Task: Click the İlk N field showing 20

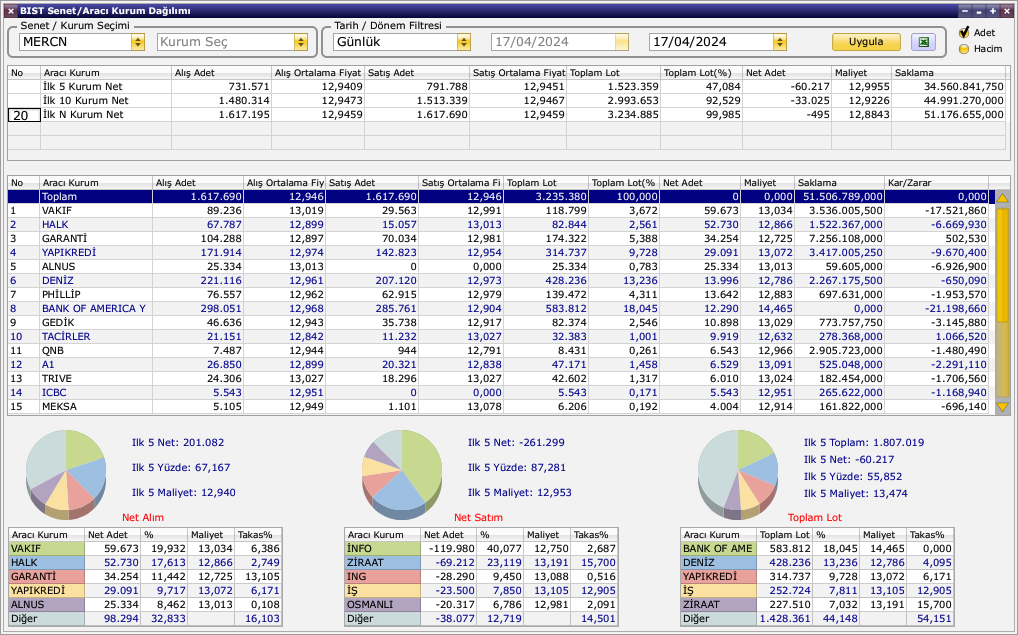Action: (x=24, y=115)
